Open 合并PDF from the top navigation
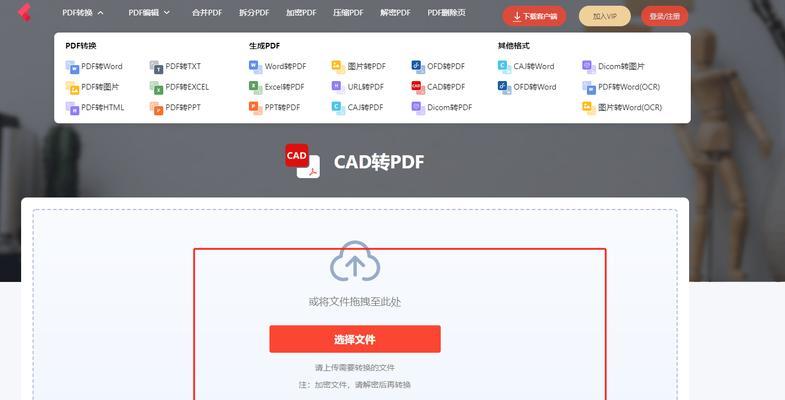This screenshot has height=400, width=785. pos(207,13)
